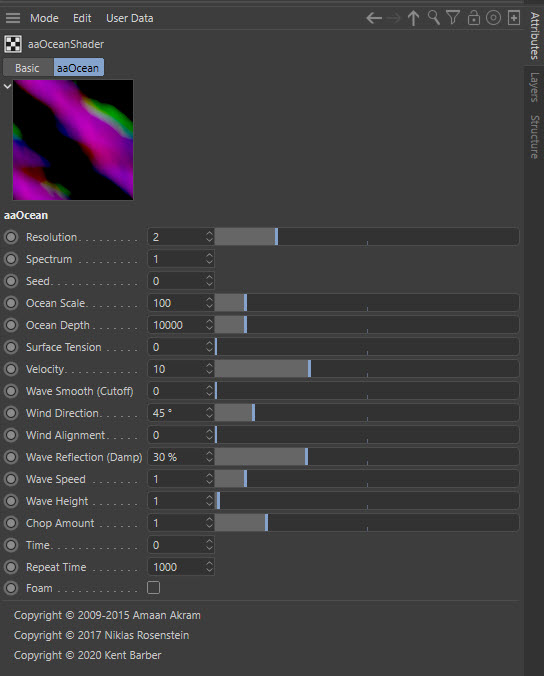Screen dimensions: 544x676
Task: Click the Wave Reflection (Damp) slider
Action: point(367,457)
